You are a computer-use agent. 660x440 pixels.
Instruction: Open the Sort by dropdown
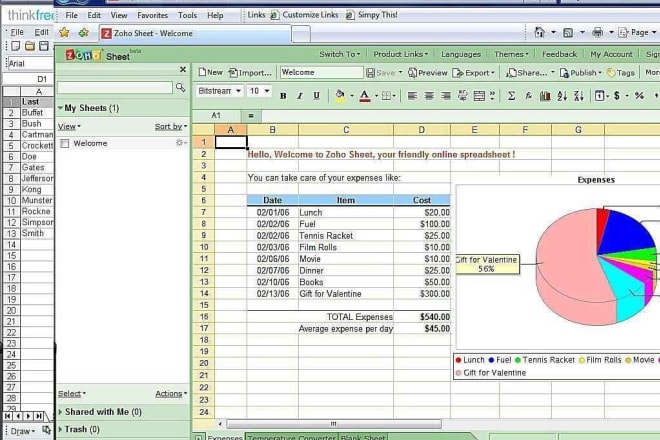[x=170, y=126]
